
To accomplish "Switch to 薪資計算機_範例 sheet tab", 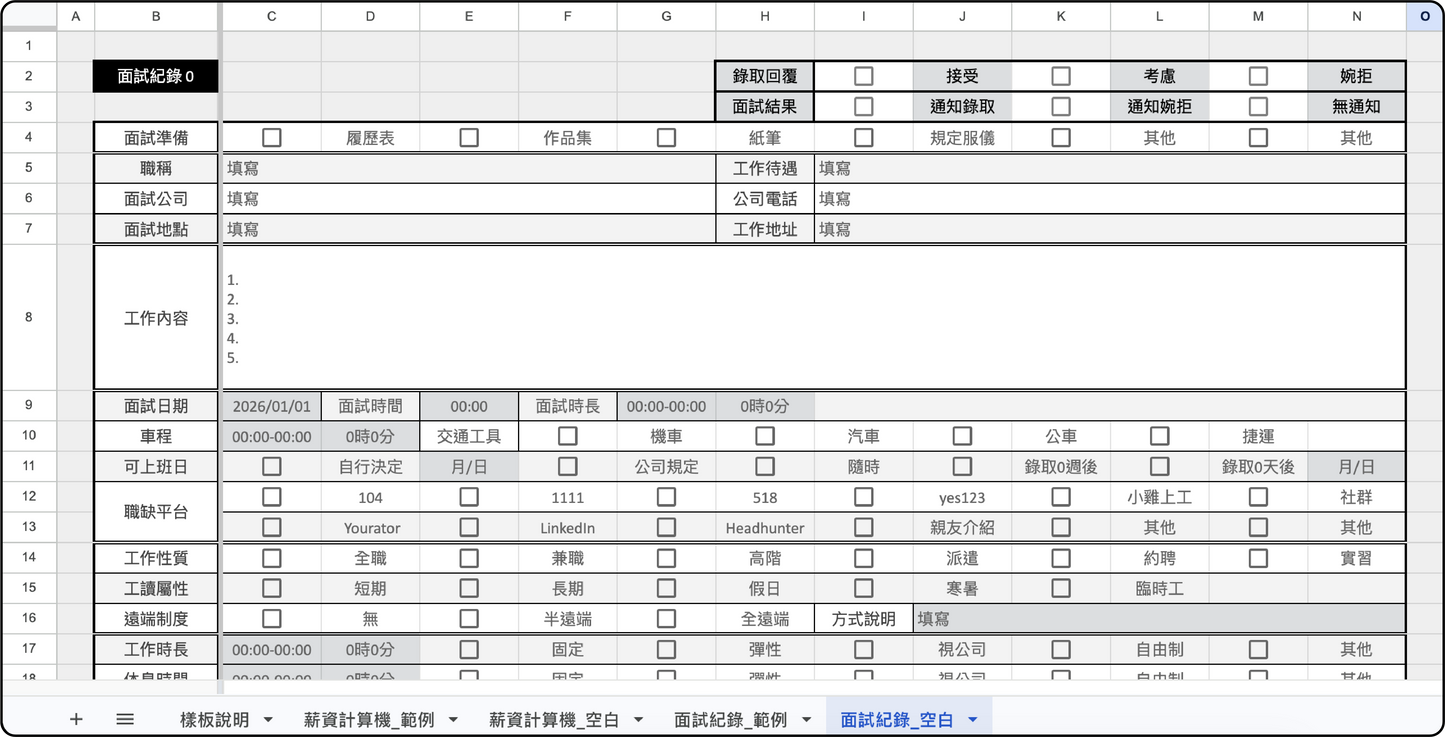I will 369,720.
